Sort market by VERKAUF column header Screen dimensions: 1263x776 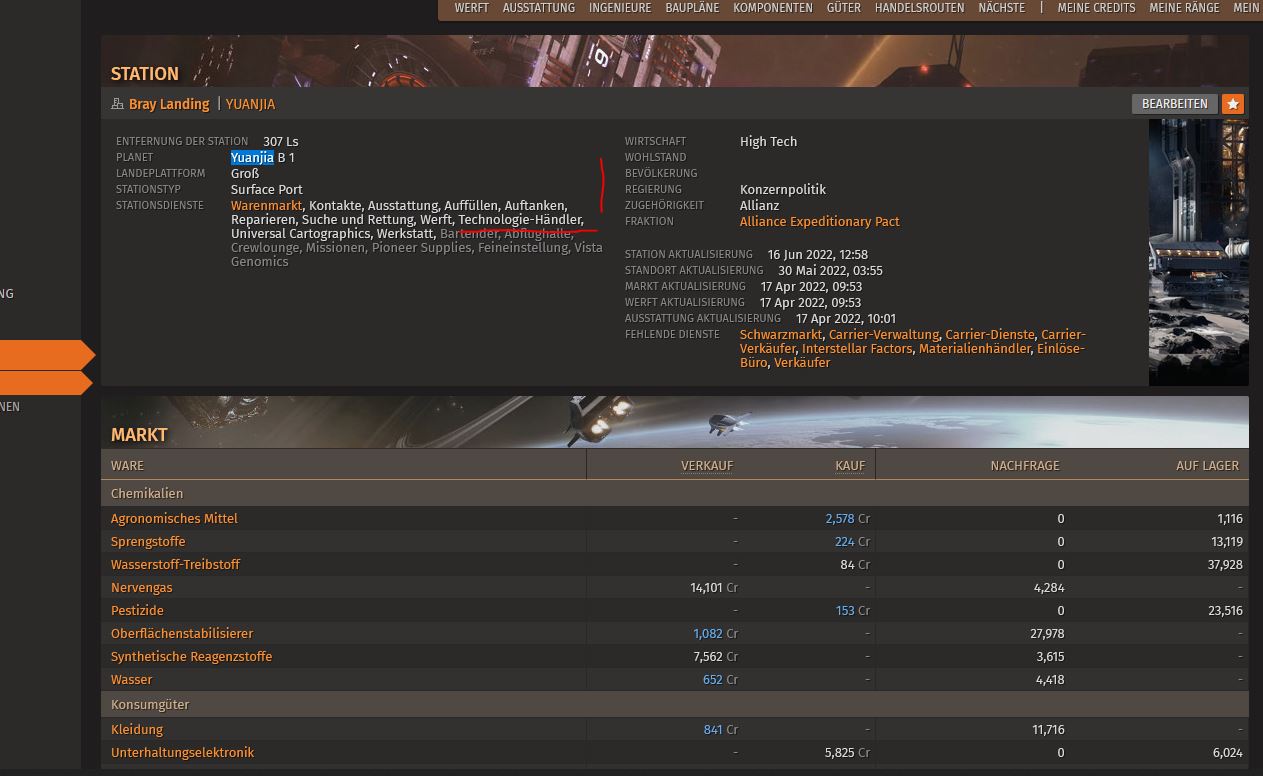point(706,465)
